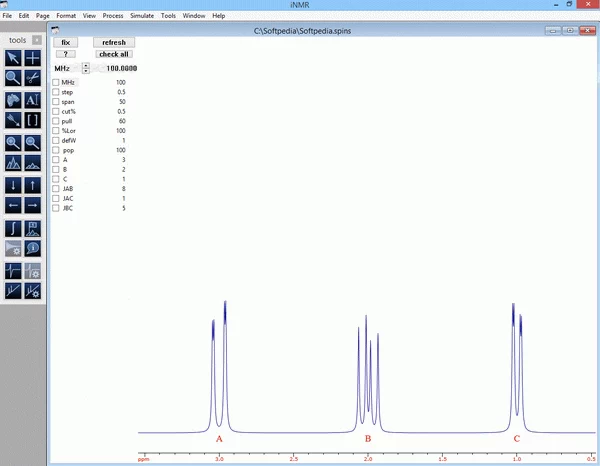Click the right arrow tool icon
Screen dimensions: 600x466
[x=33, y=205]
